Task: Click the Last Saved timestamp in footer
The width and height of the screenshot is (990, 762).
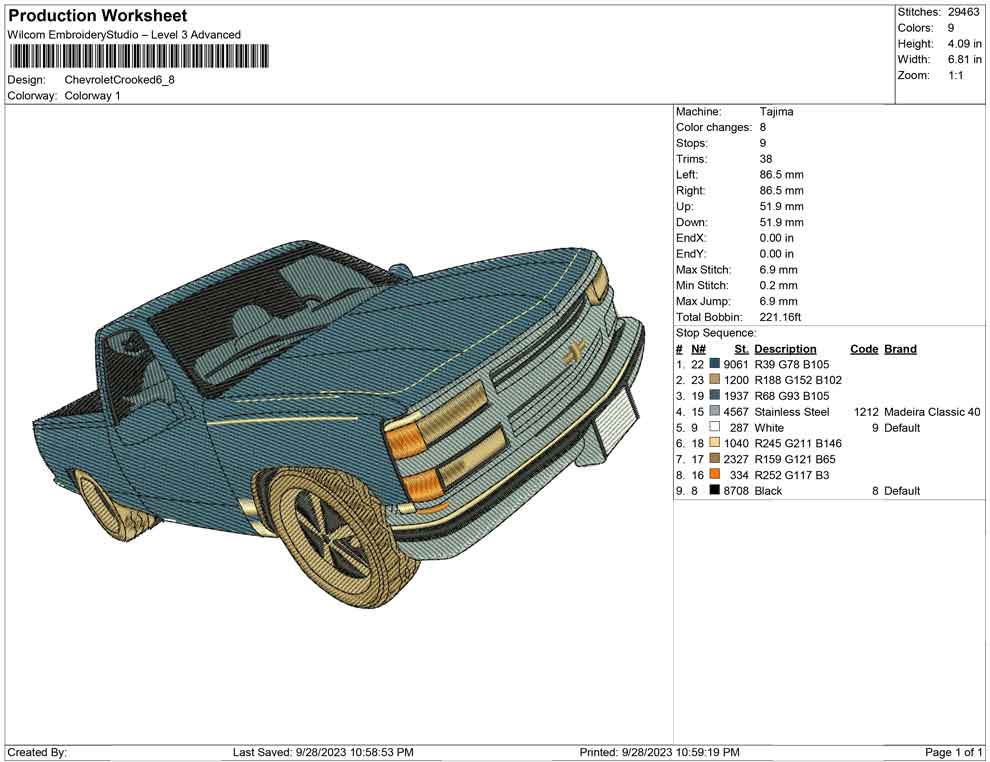Action: click(x=323, y=752)
